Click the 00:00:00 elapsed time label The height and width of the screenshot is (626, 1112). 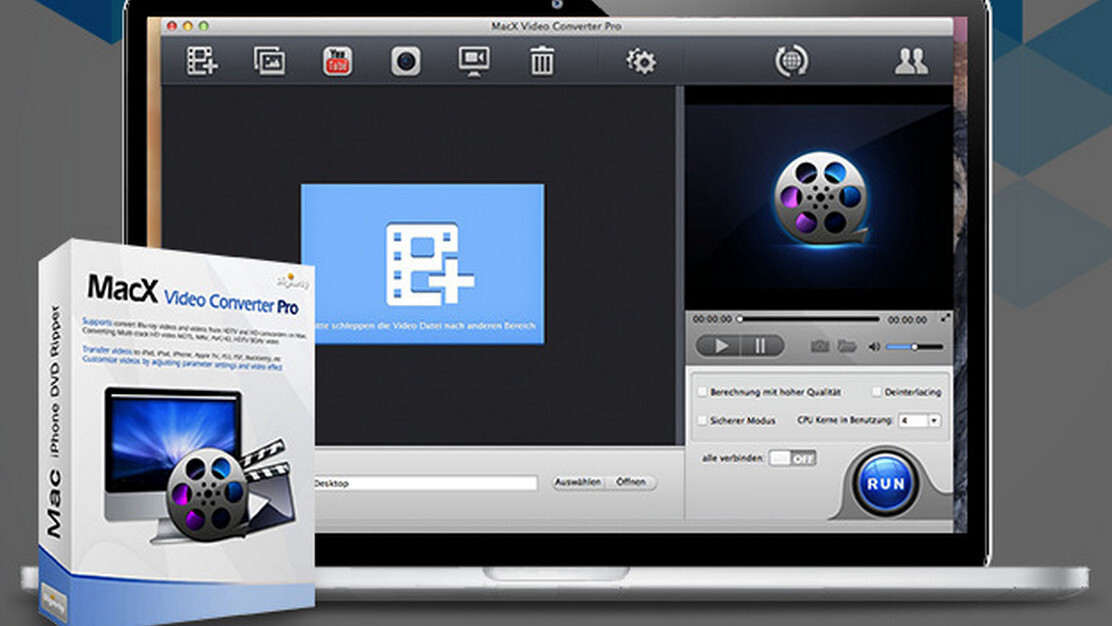pos(712,320)
